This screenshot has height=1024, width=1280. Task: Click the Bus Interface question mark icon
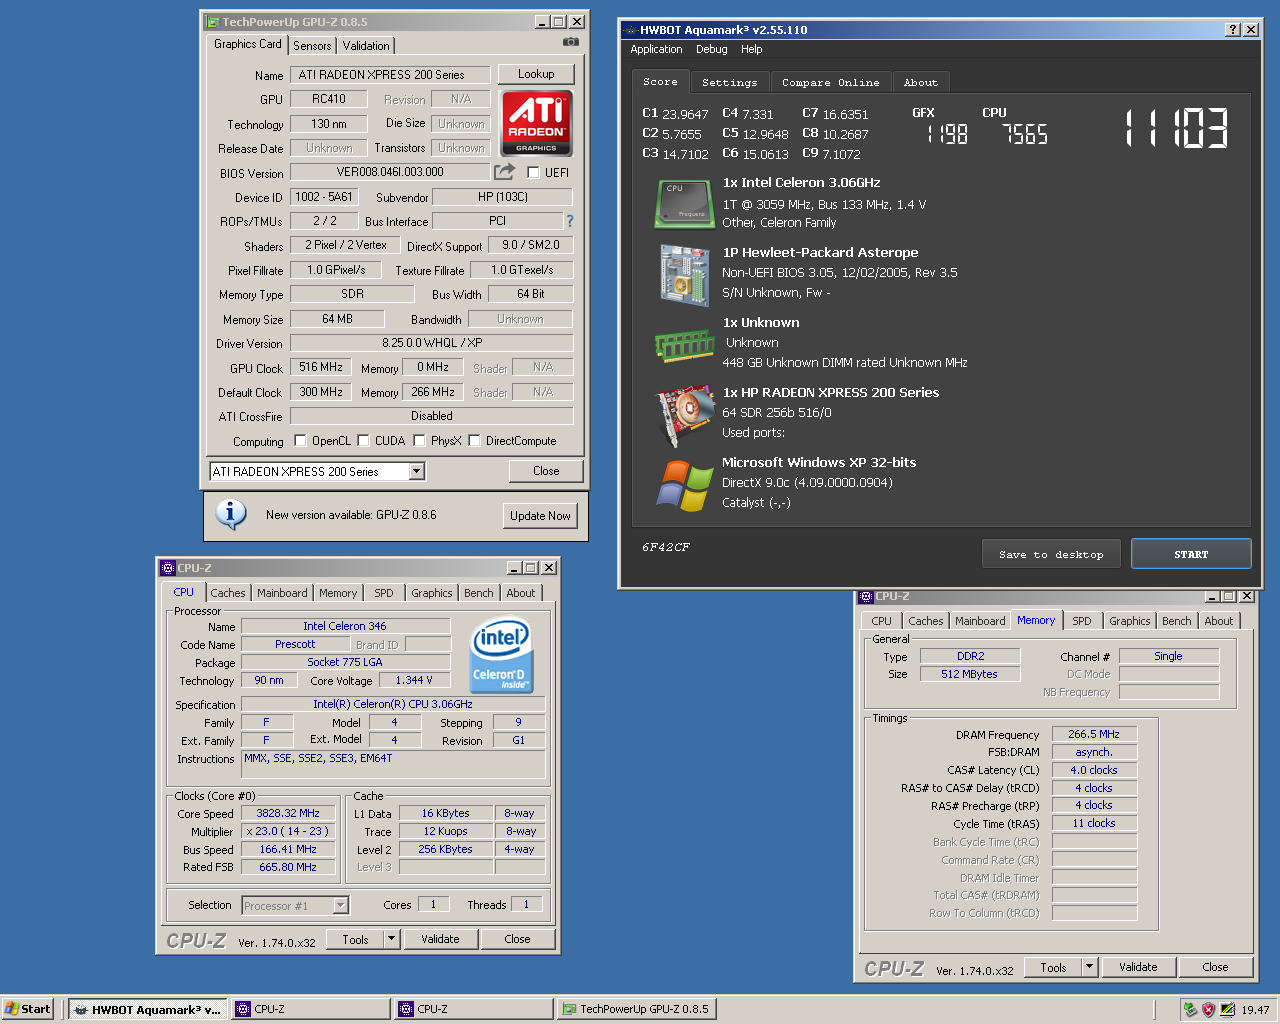tap(570, 221)
